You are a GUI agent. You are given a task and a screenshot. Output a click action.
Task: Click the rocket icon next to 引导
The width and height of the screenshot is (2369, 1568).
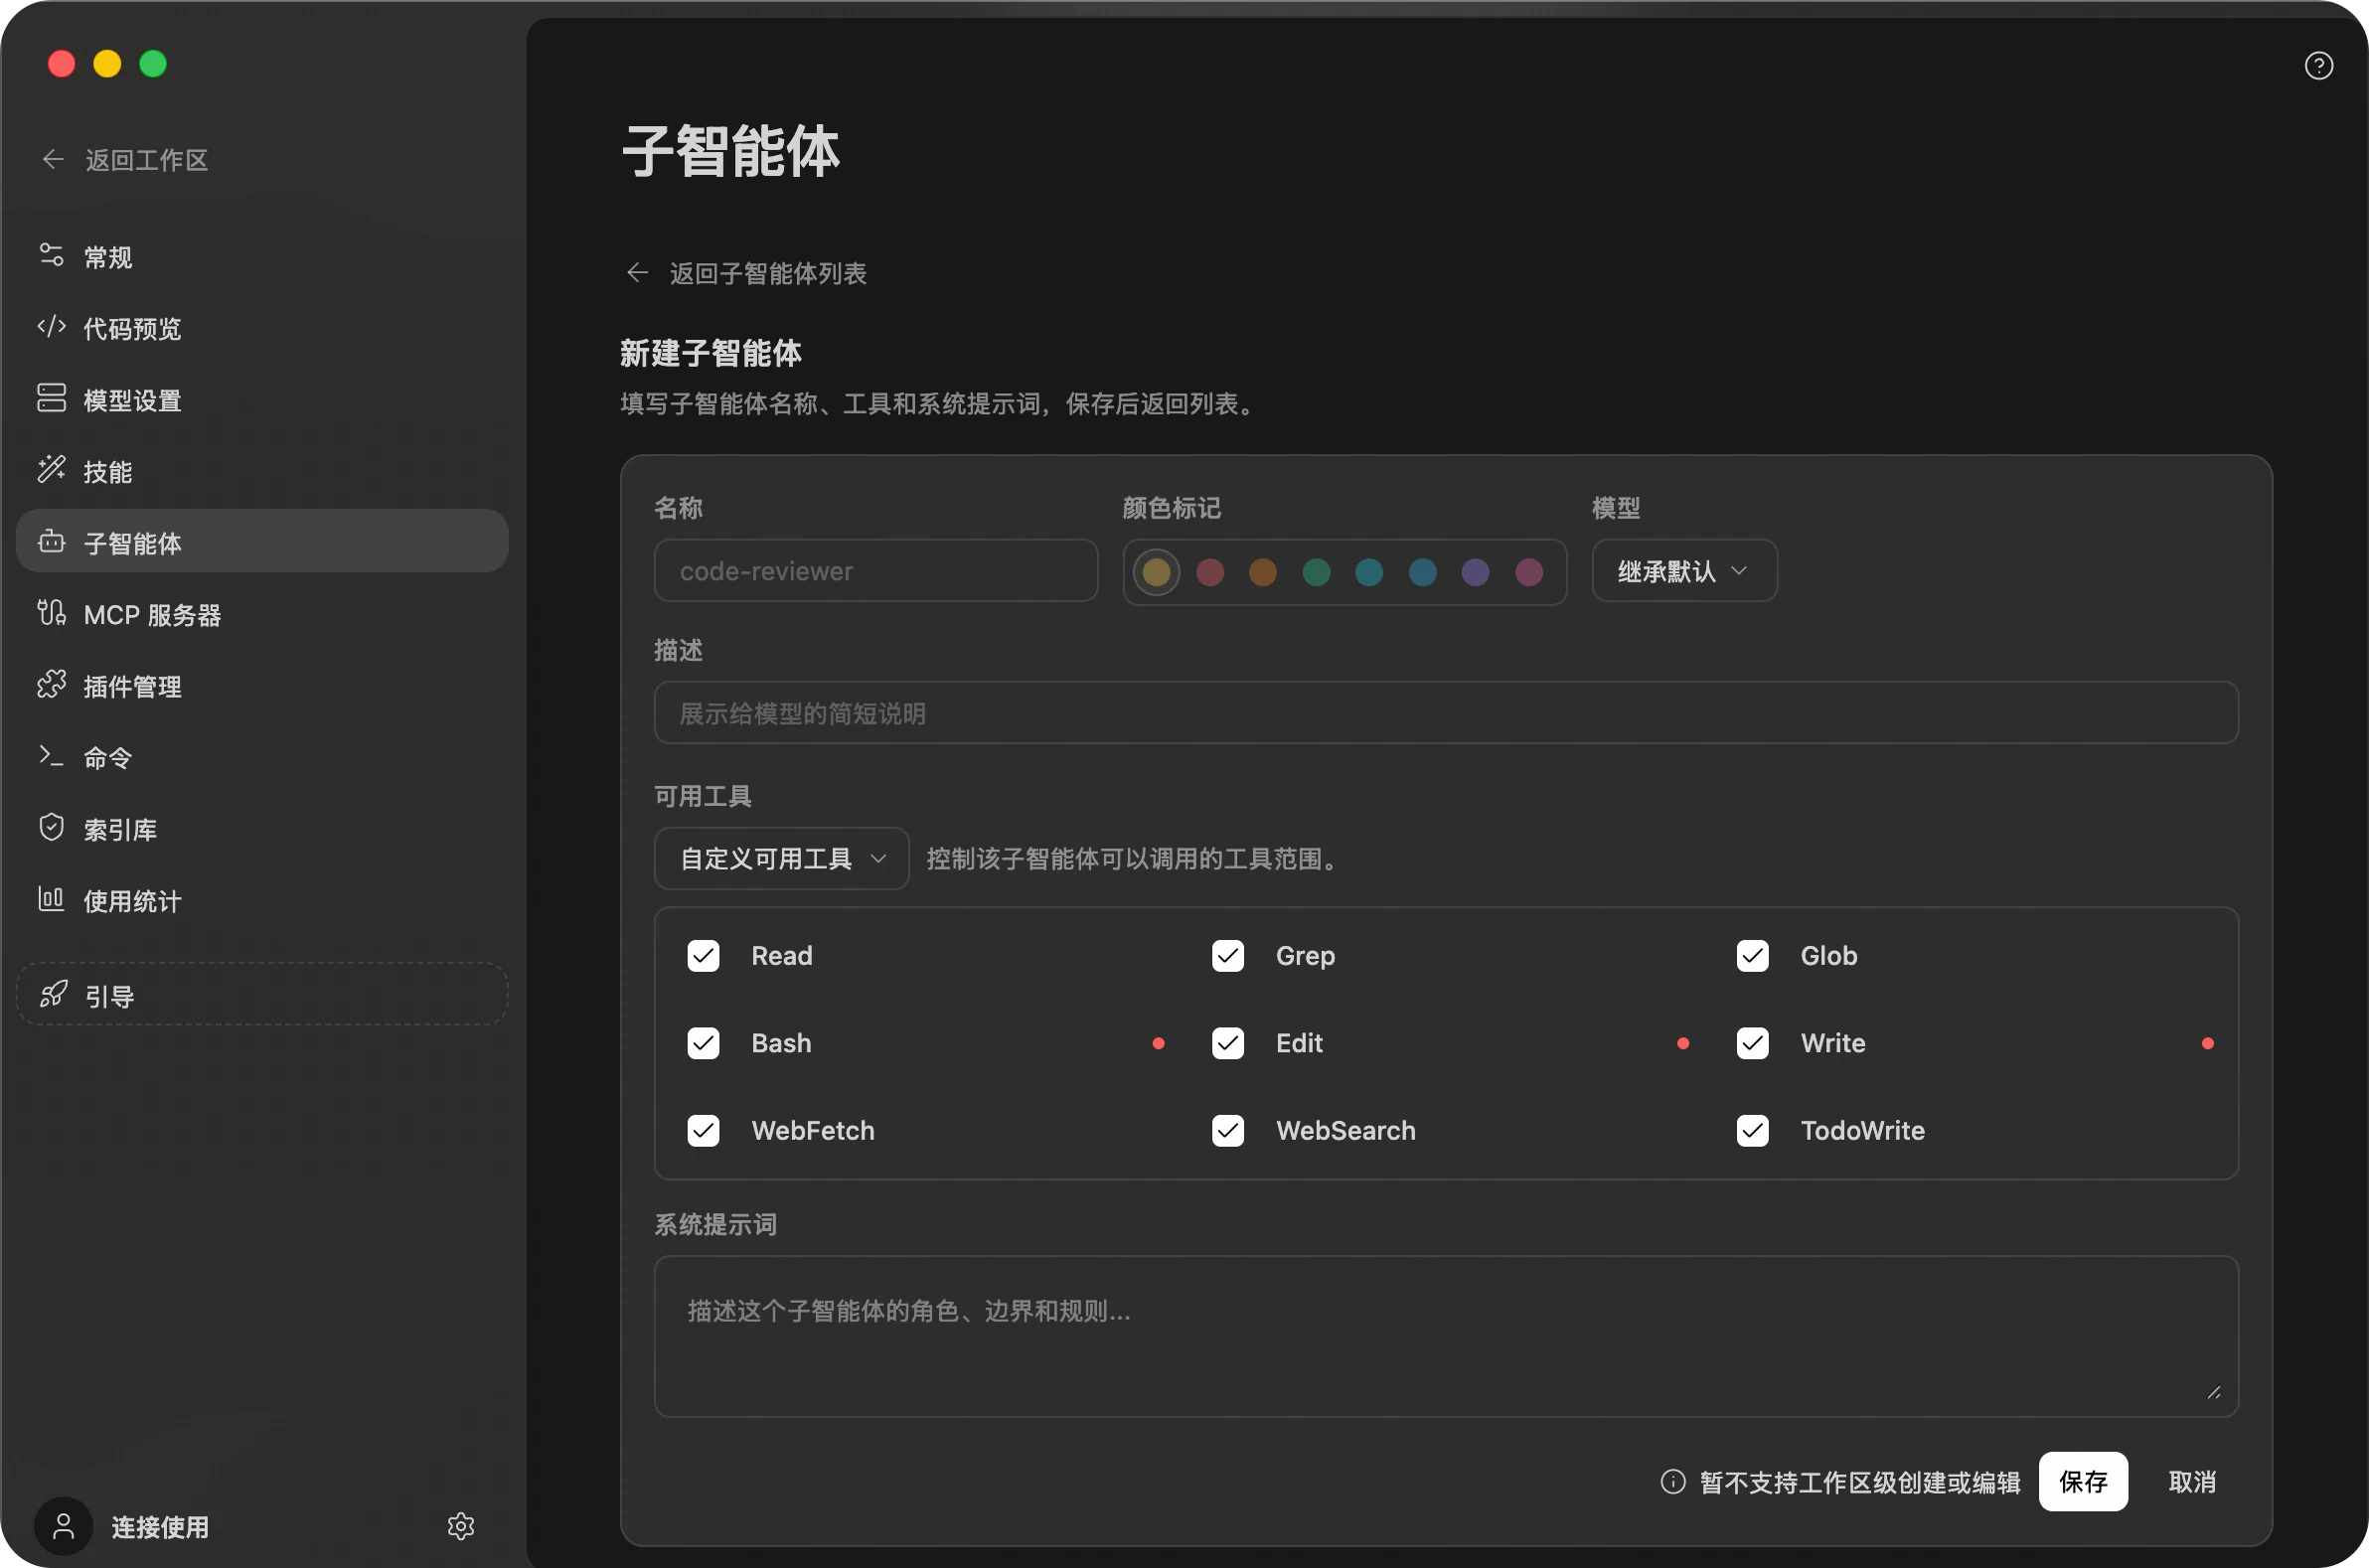(x=53, y=994)
